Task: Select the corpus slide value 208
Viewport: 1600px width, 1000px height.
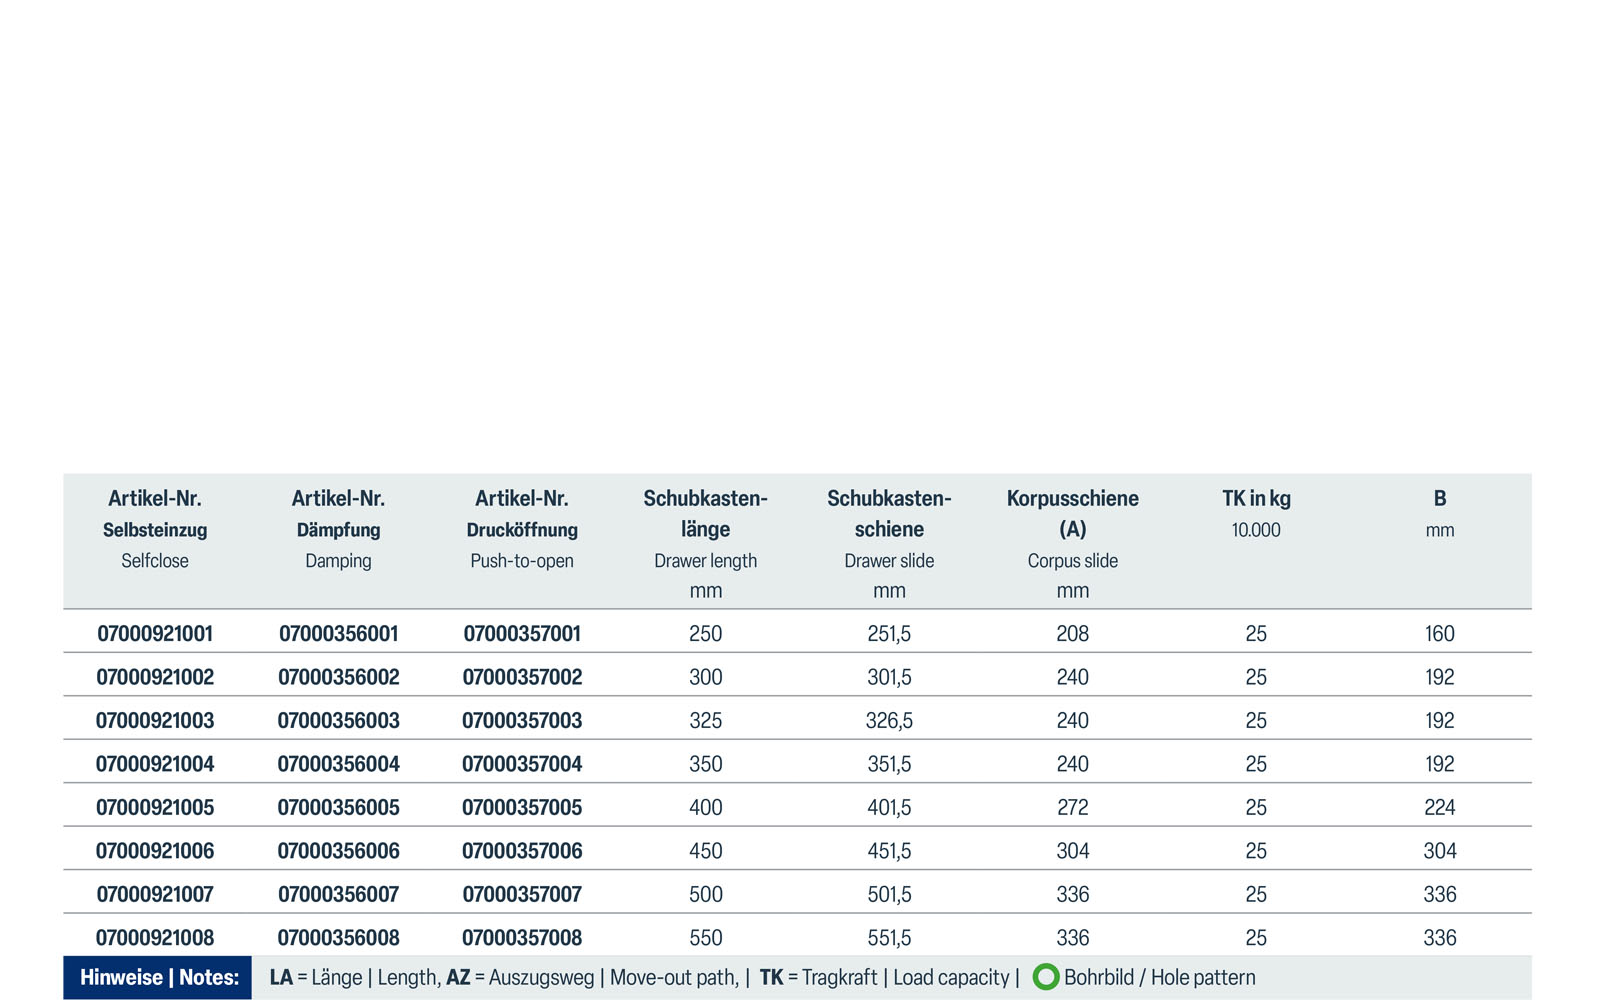Action: (x=1072, y=633)
